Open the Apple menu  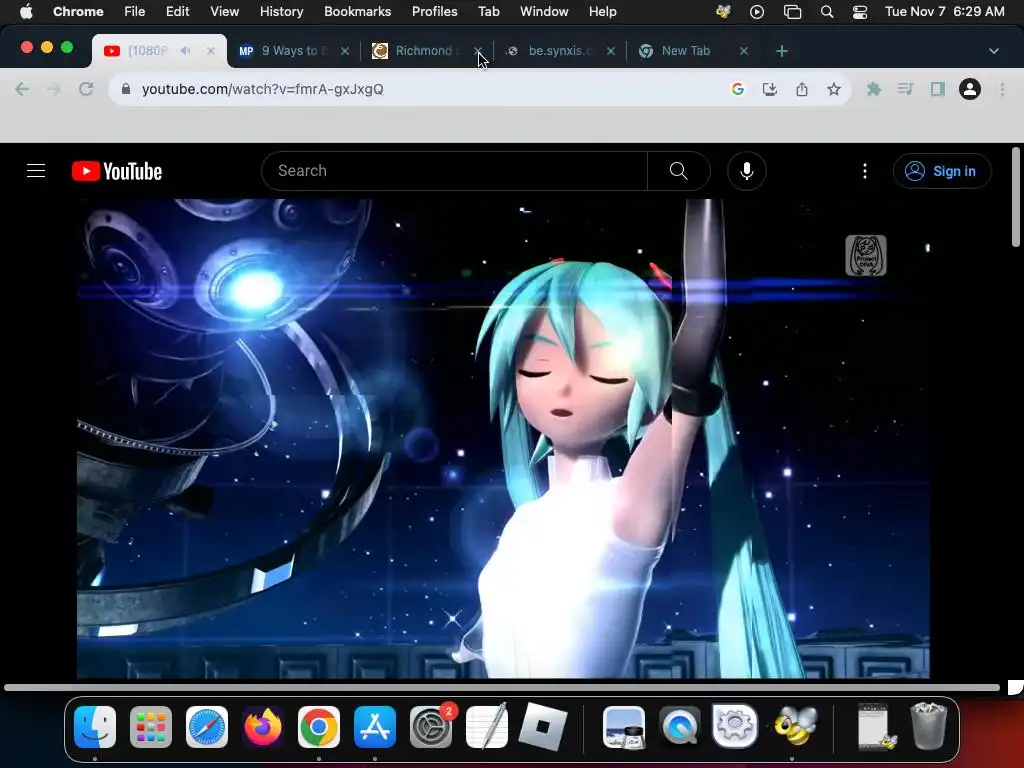(26, 12)
